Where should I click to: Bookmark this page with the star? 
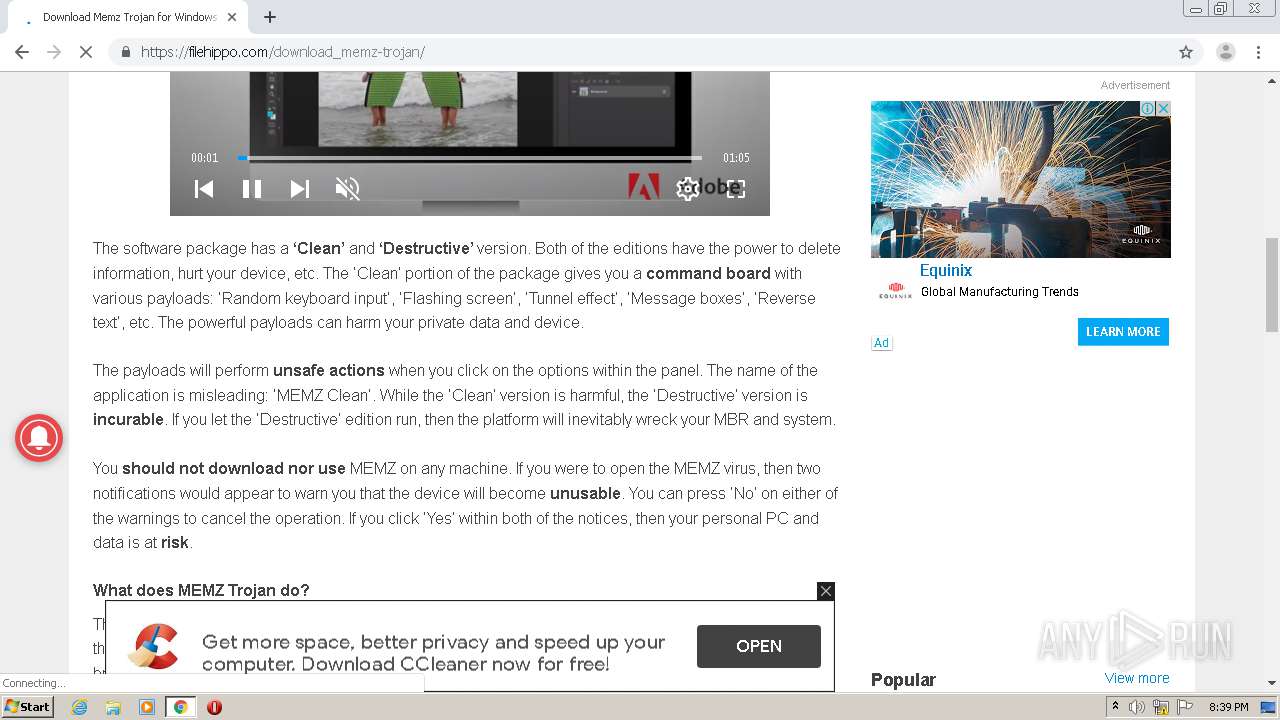click(1186, 52)
